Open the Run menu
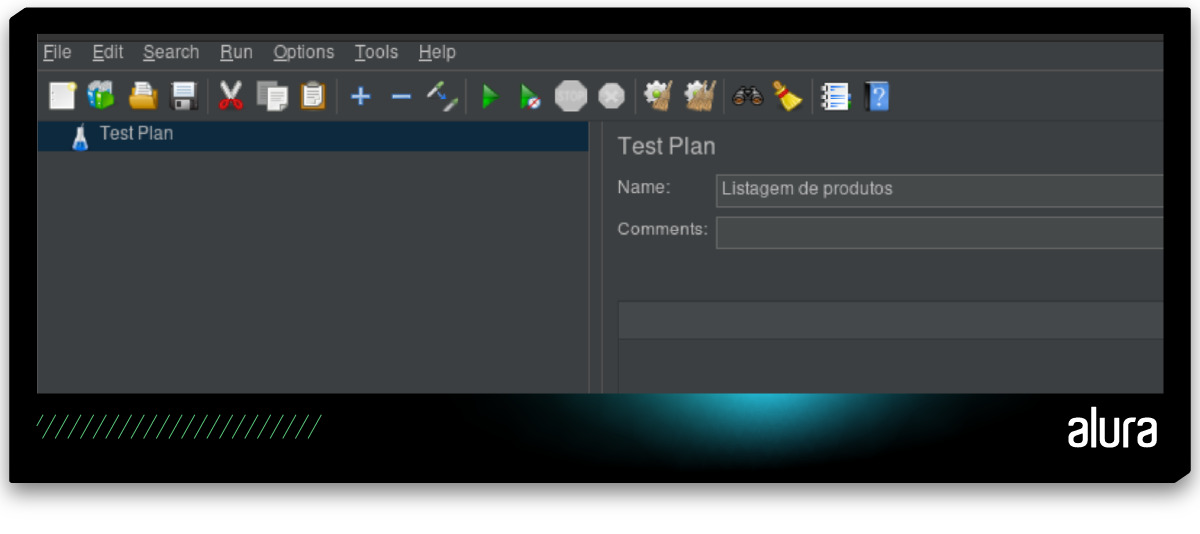The height and width of the screenshot is (534, 1200). pyautogui.click(x=237, y=52)
